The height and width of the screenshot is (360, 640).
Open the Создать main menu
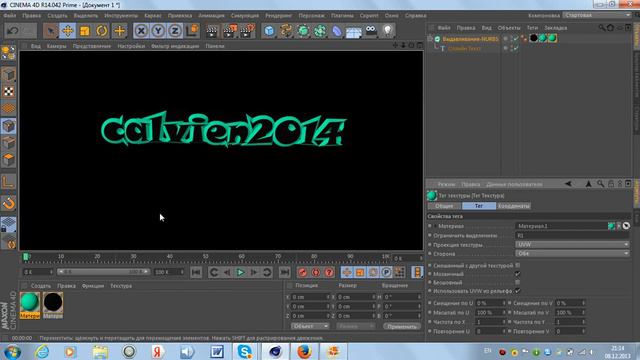click(57, 16)
